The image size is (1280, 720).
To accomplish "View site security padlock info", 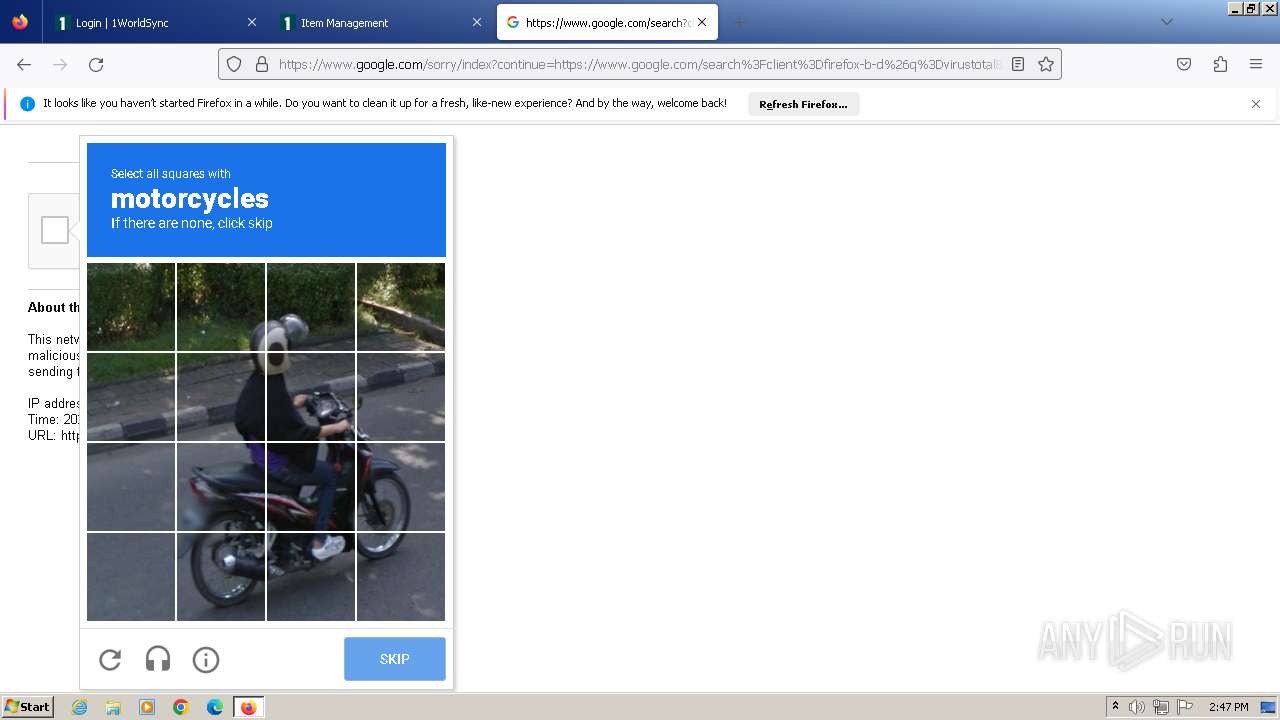I will [x=262, y=64].
